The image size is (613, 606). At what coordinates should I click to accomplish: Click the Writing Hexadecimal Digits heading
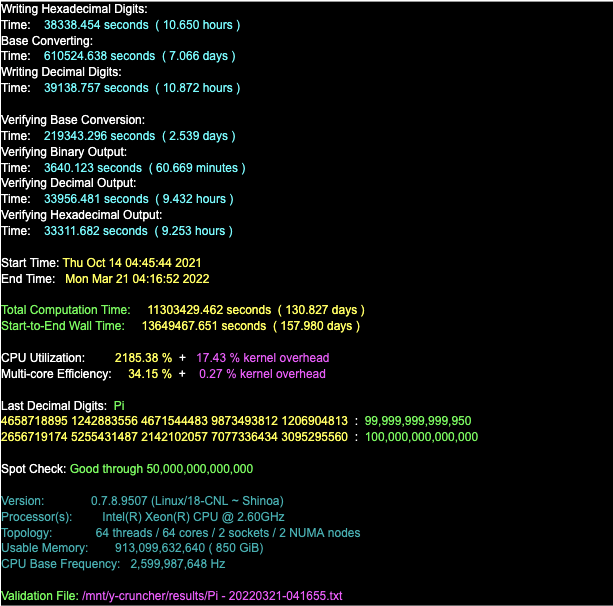74,8
